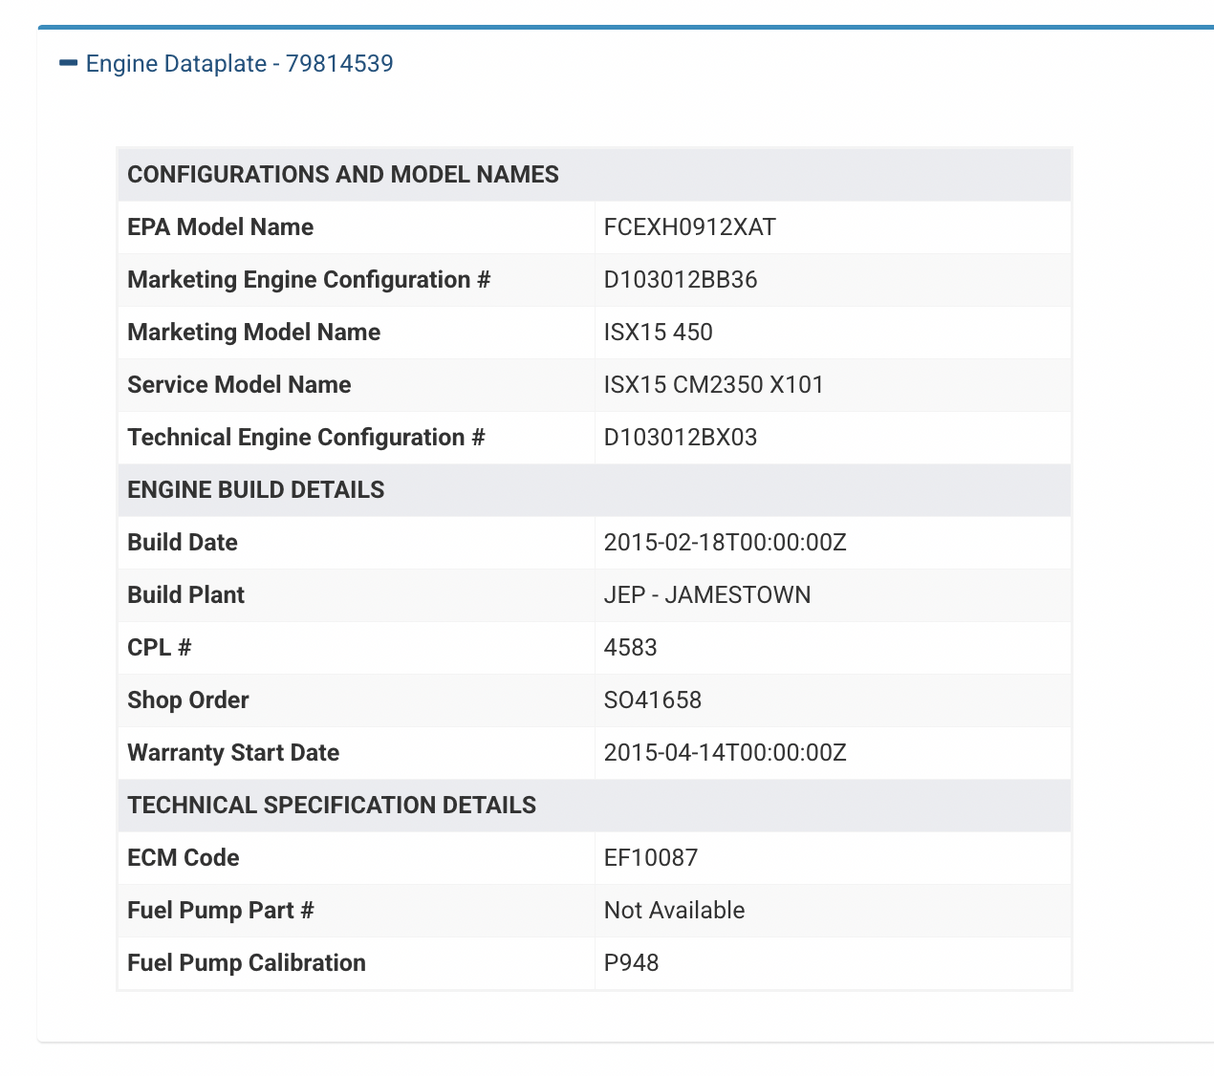Click the Shop Order label

(x=188, y=700)
